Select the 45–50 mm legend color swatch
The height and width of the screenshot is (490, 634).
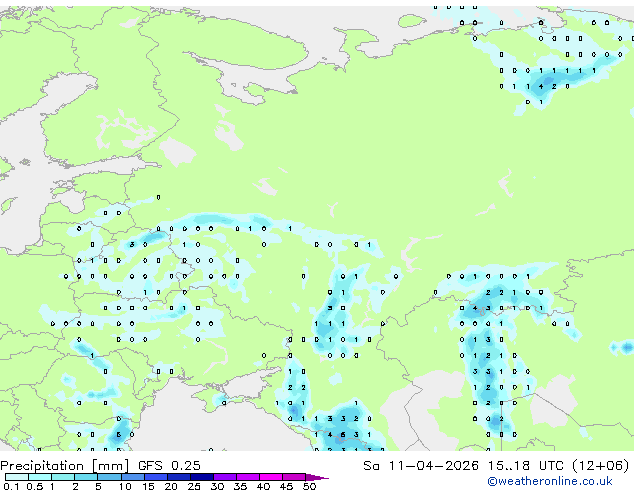294,477
